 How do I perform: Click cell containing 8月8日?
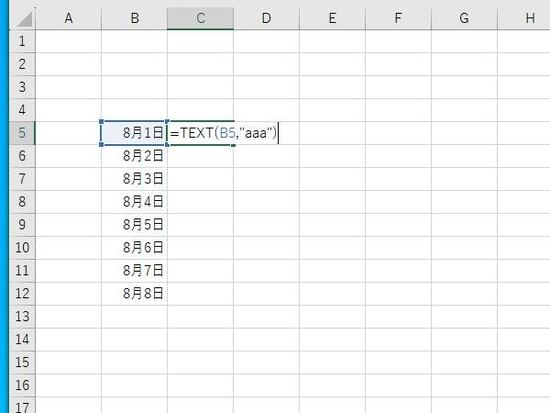pos(135,294)
